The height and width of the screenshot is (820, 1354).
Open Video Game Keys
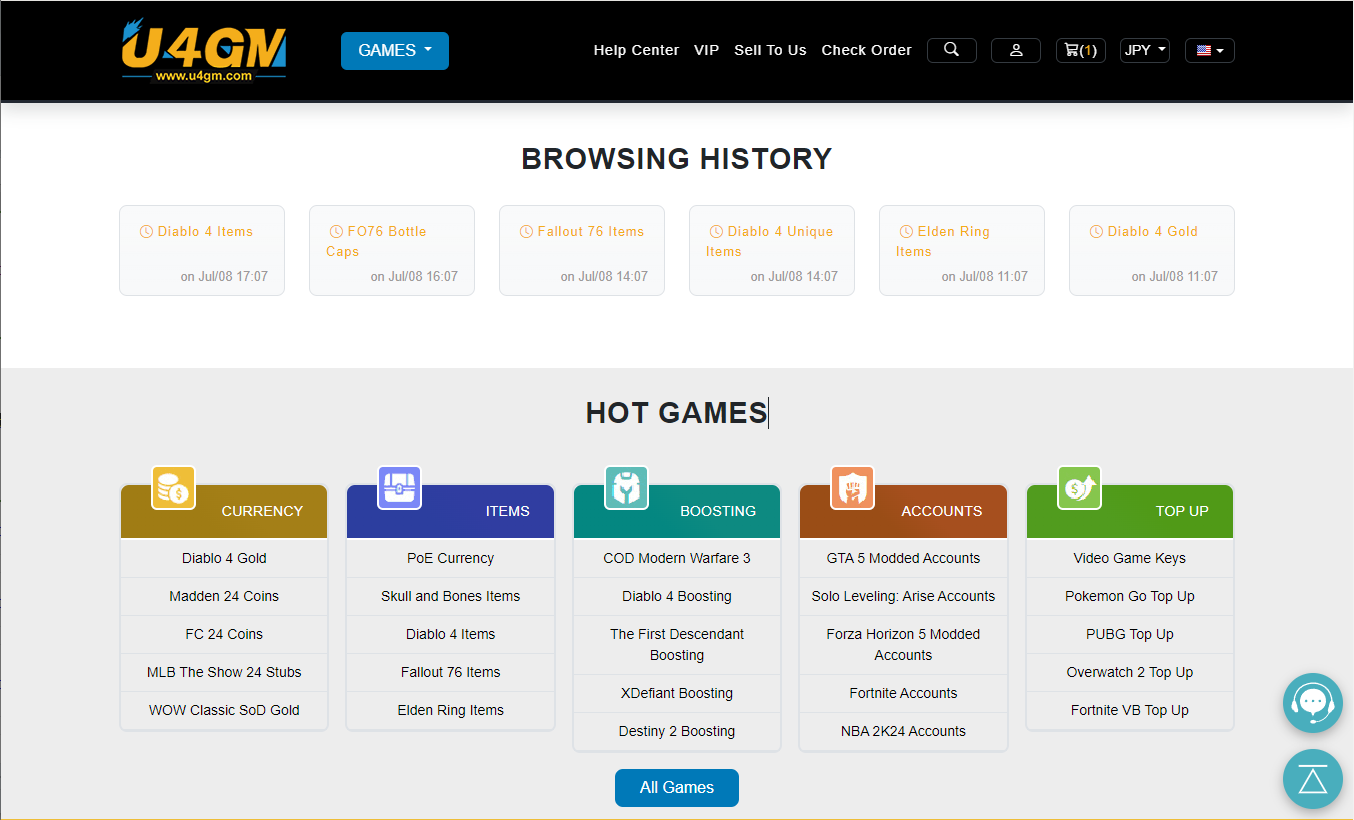click(1130, 558)
